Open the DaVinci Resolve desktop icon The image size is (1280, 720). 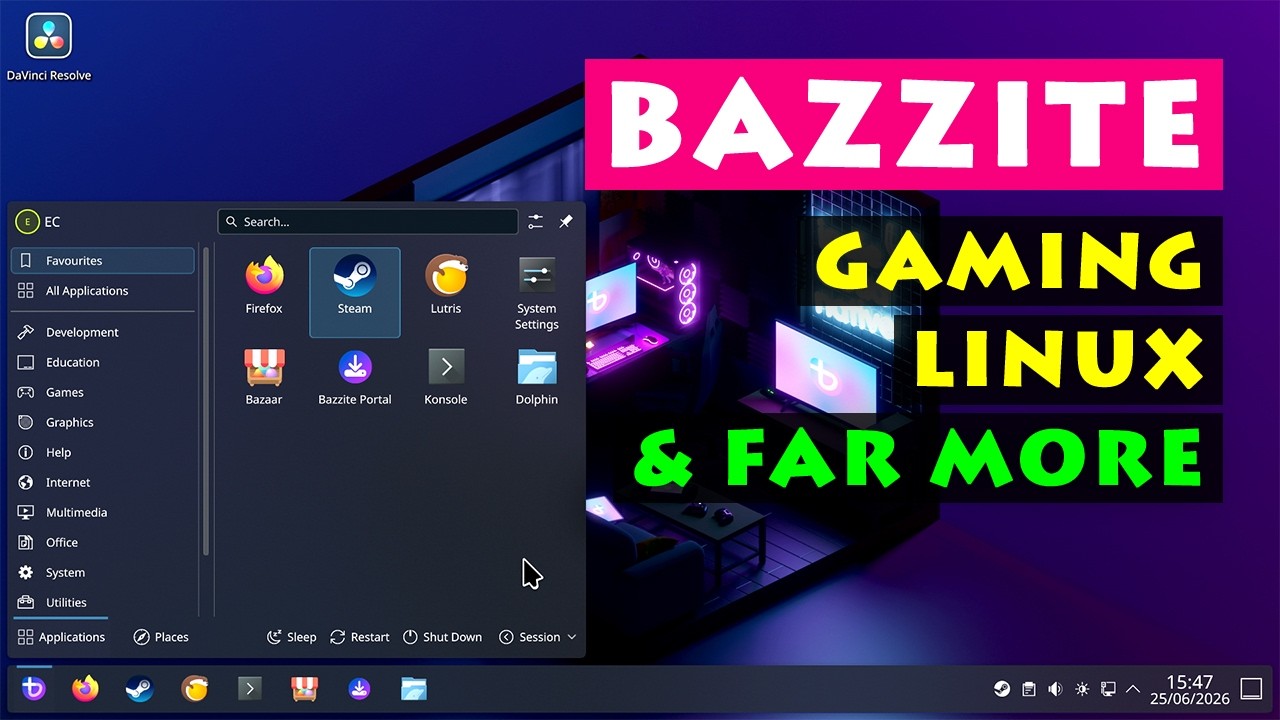click(x=48, y=48)
